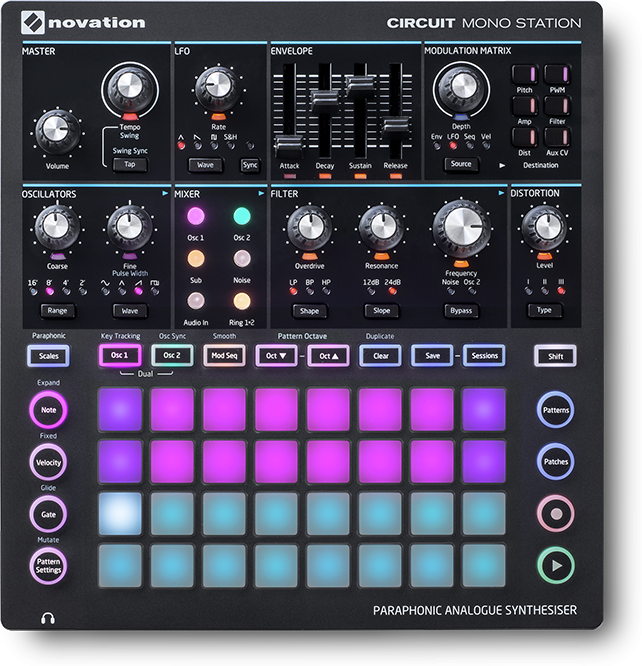Toggle the Ring 1*2 mixer pad

pos(242,301)
